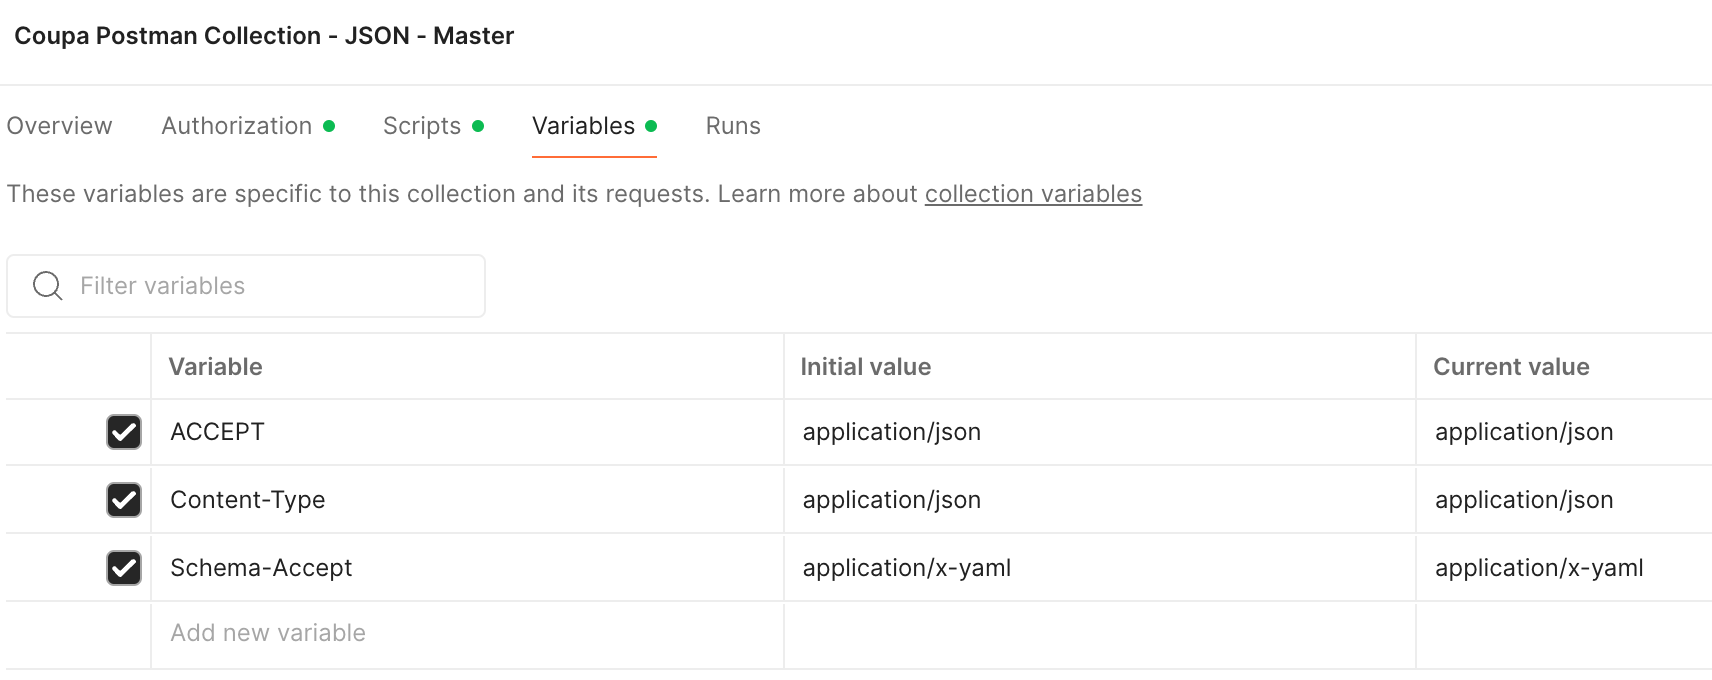Click the Content-Type variable name cell

coord(467,500)
